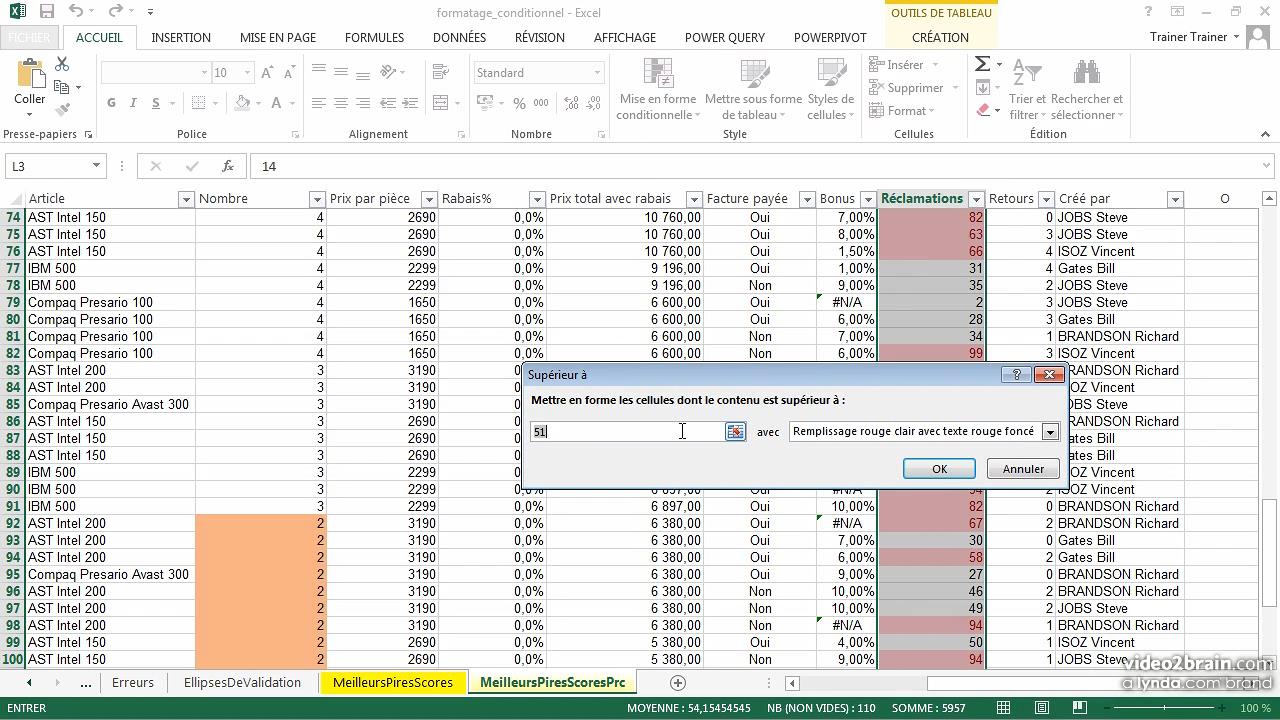Open the Article column filter dropdown

click(x=185, y=199)
